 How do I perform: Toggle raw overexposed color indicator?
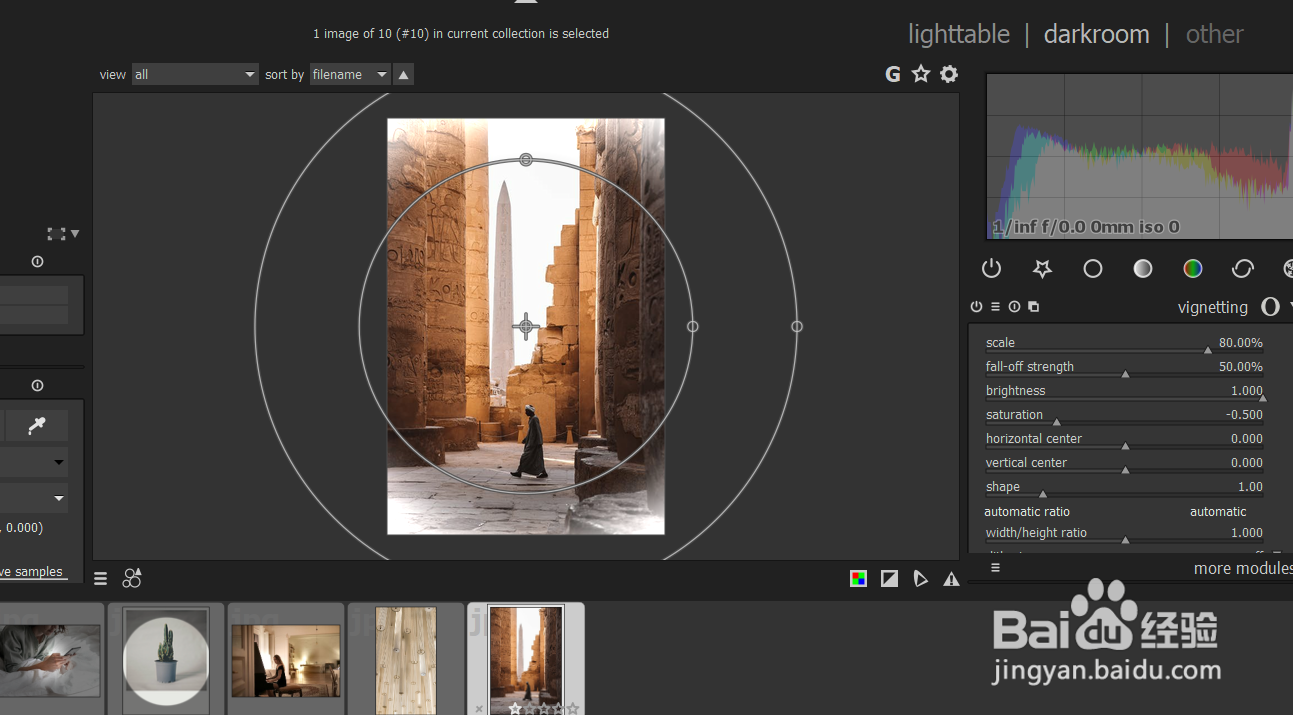tap(858, 578)
